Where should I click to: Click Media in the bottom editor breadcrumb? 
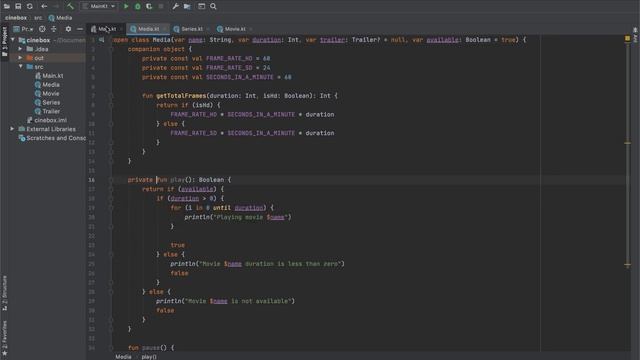pos(123,357)
